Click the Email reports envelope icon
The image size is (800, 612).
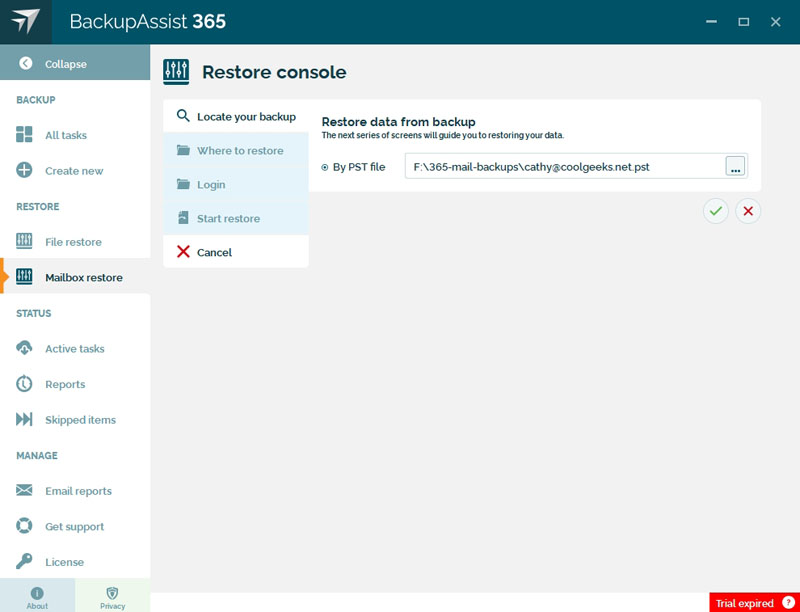tap(24, 491)
